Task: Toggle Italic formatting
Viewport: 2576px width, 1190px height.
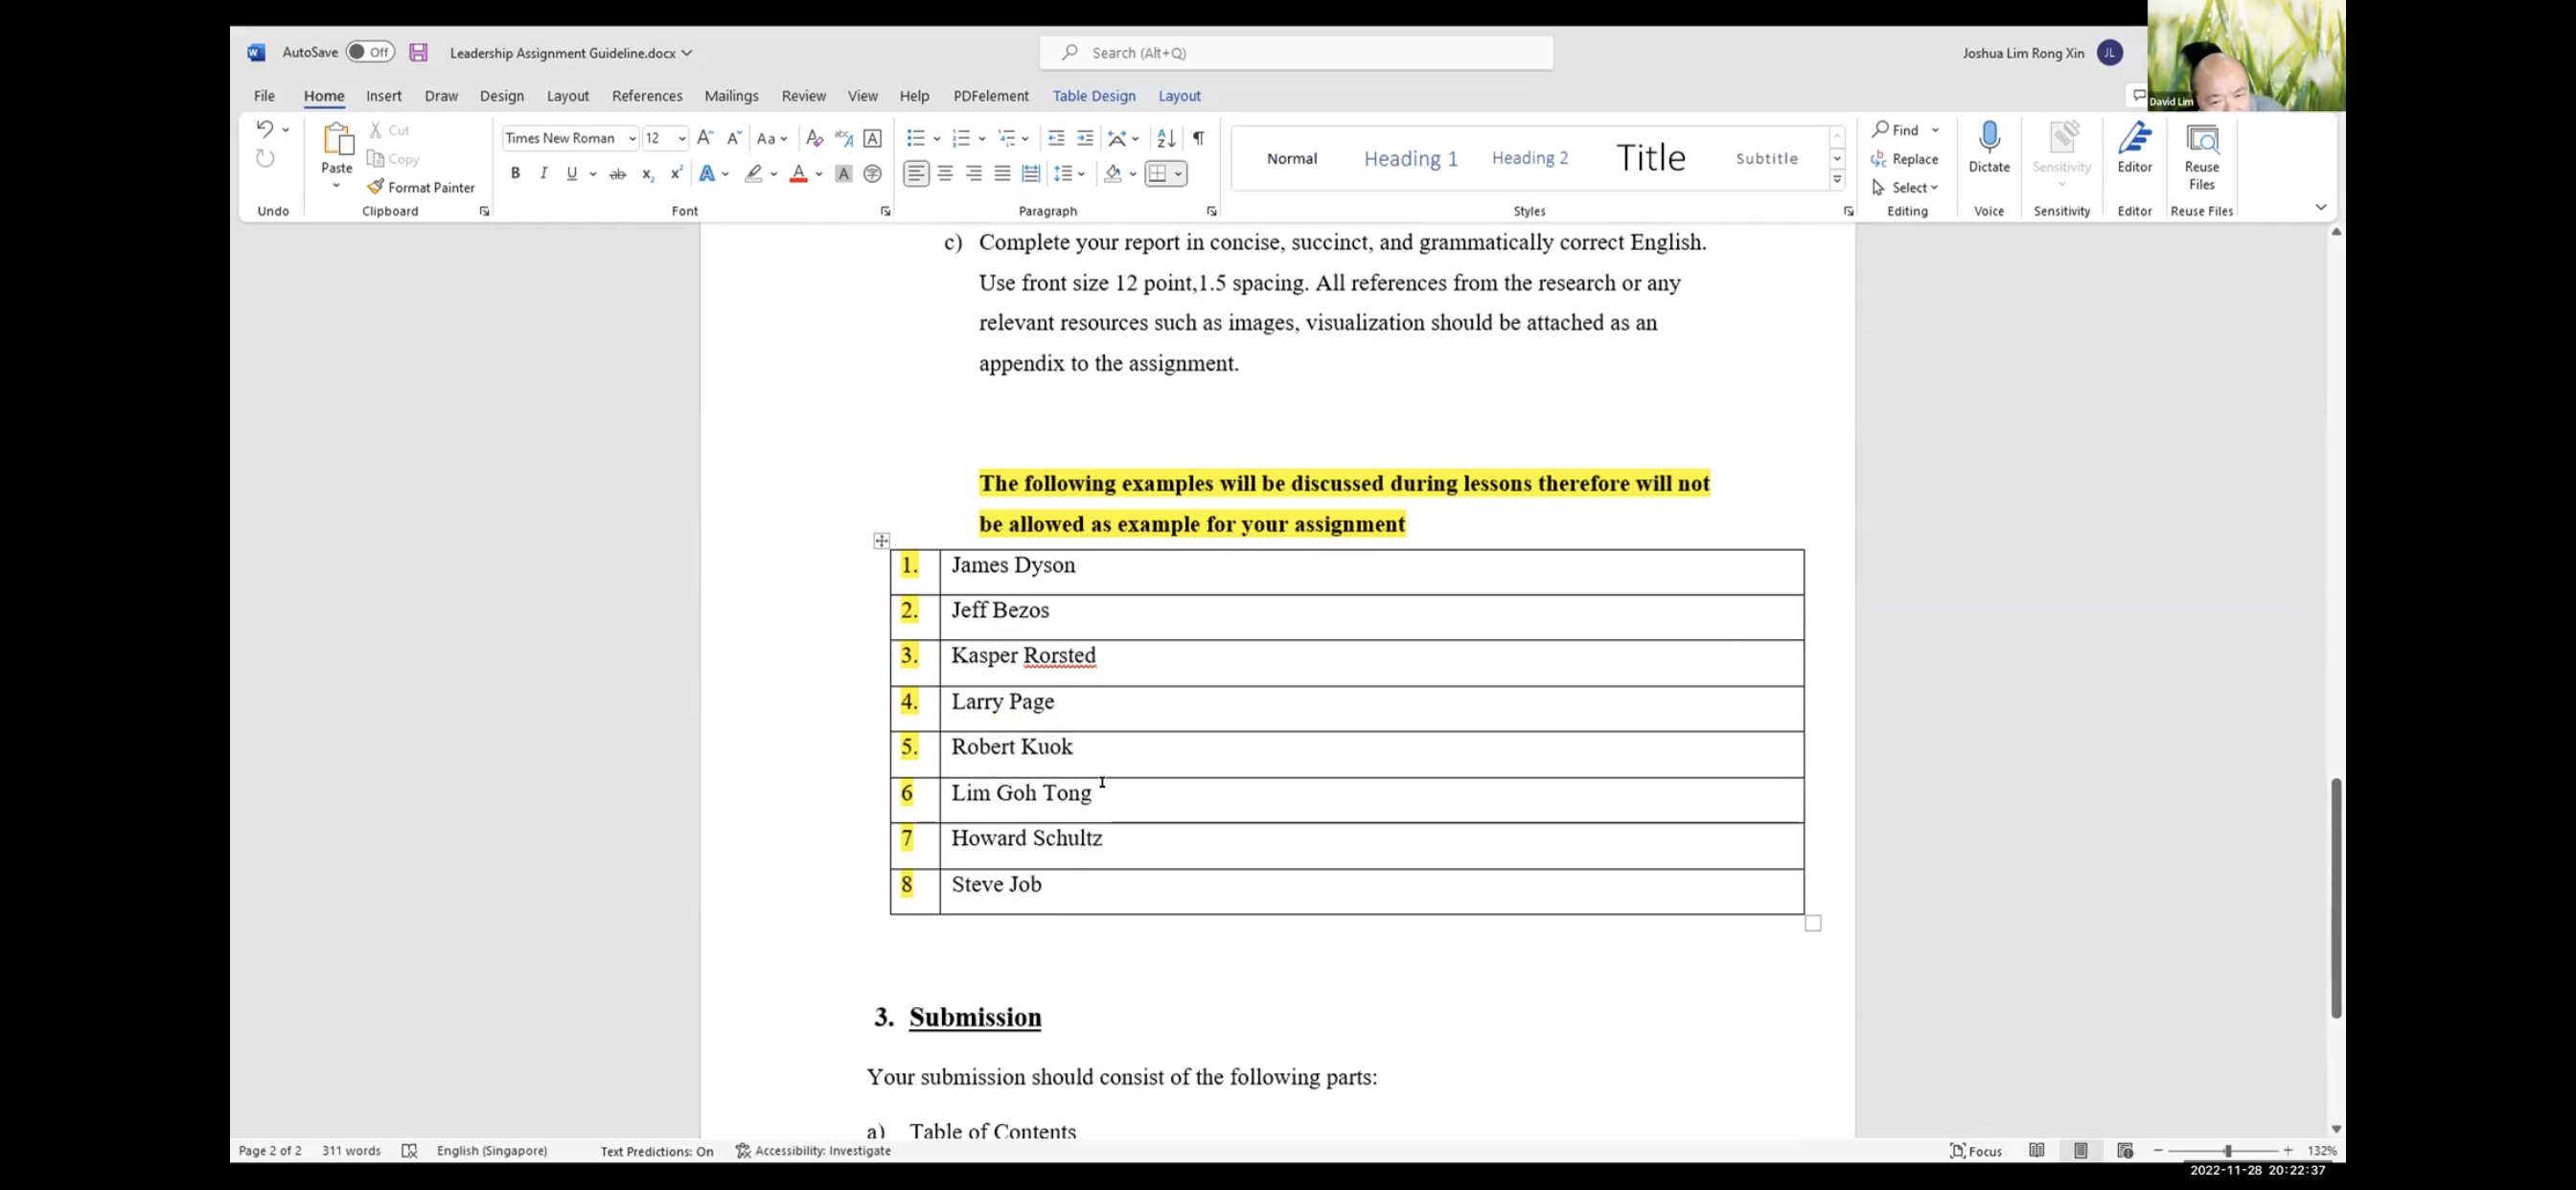Action: coord(543,174)
